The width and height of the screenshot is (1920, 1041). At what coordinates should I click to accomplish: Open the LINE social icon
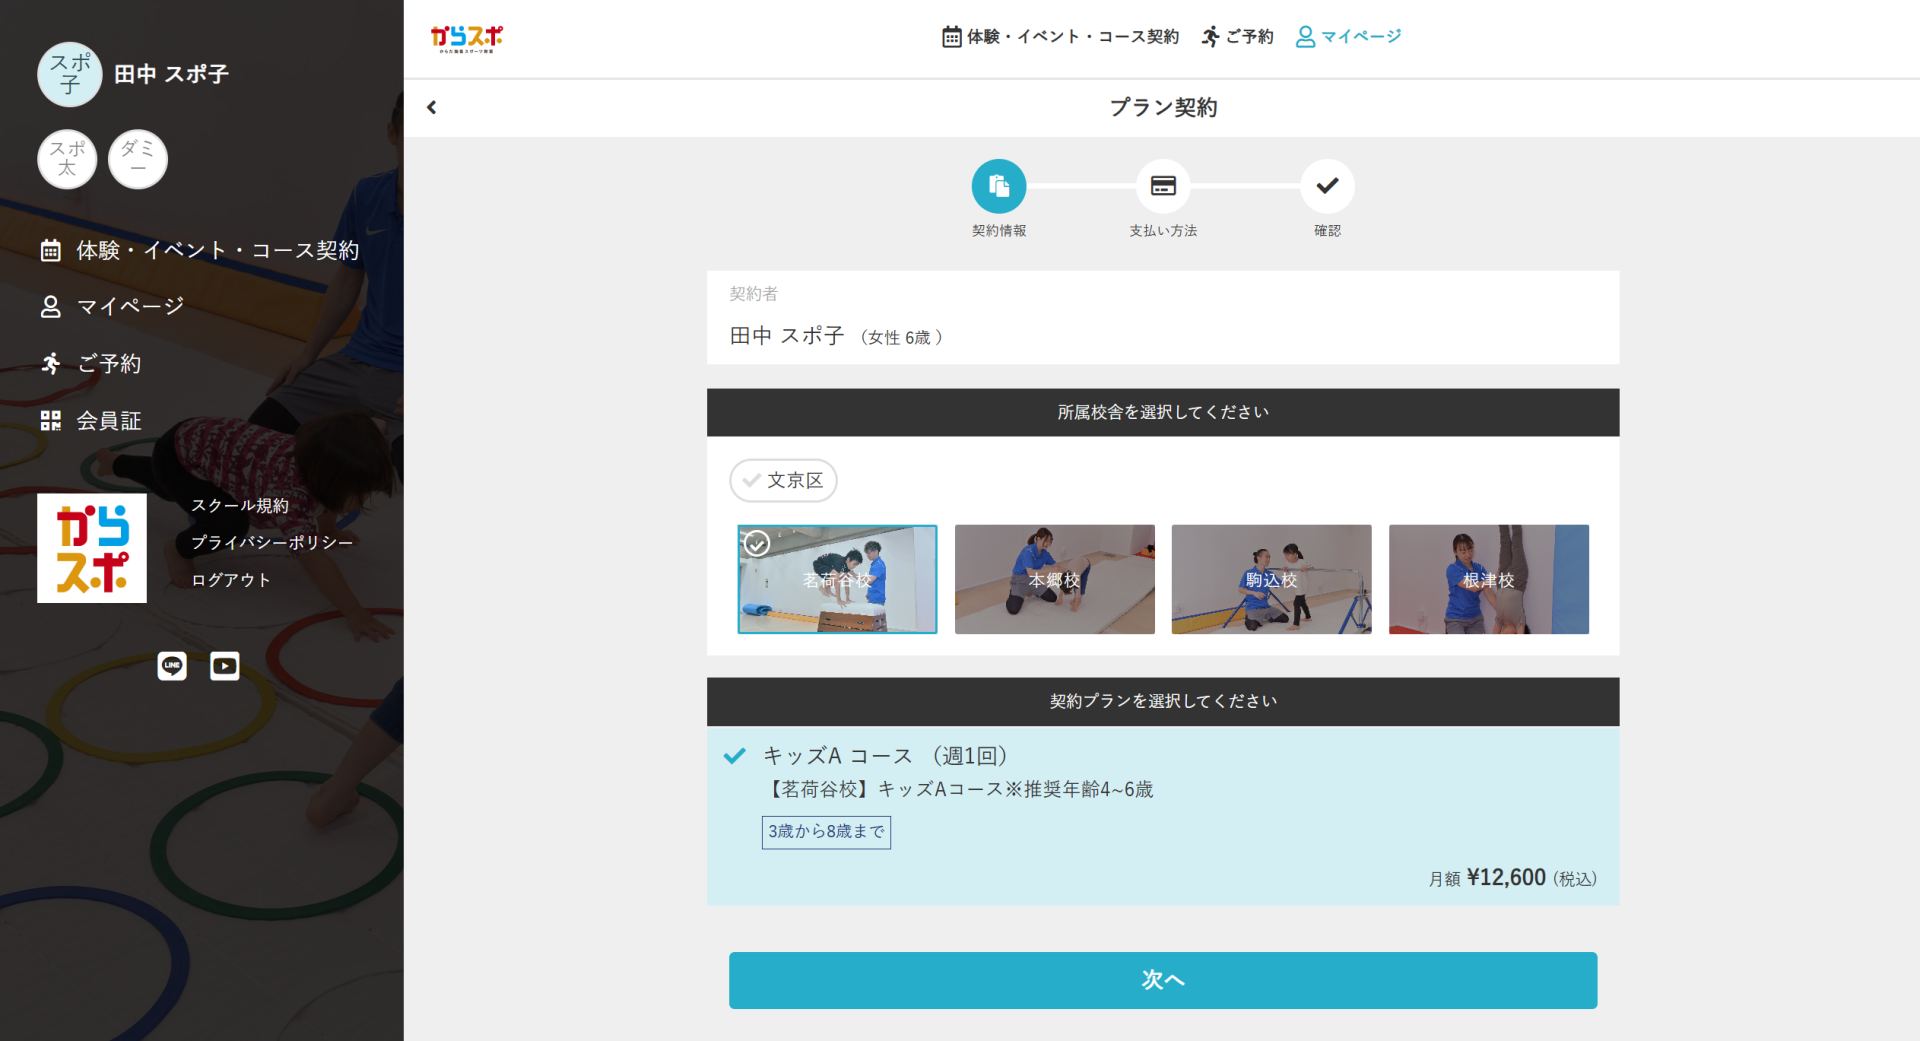coord(172,666)
